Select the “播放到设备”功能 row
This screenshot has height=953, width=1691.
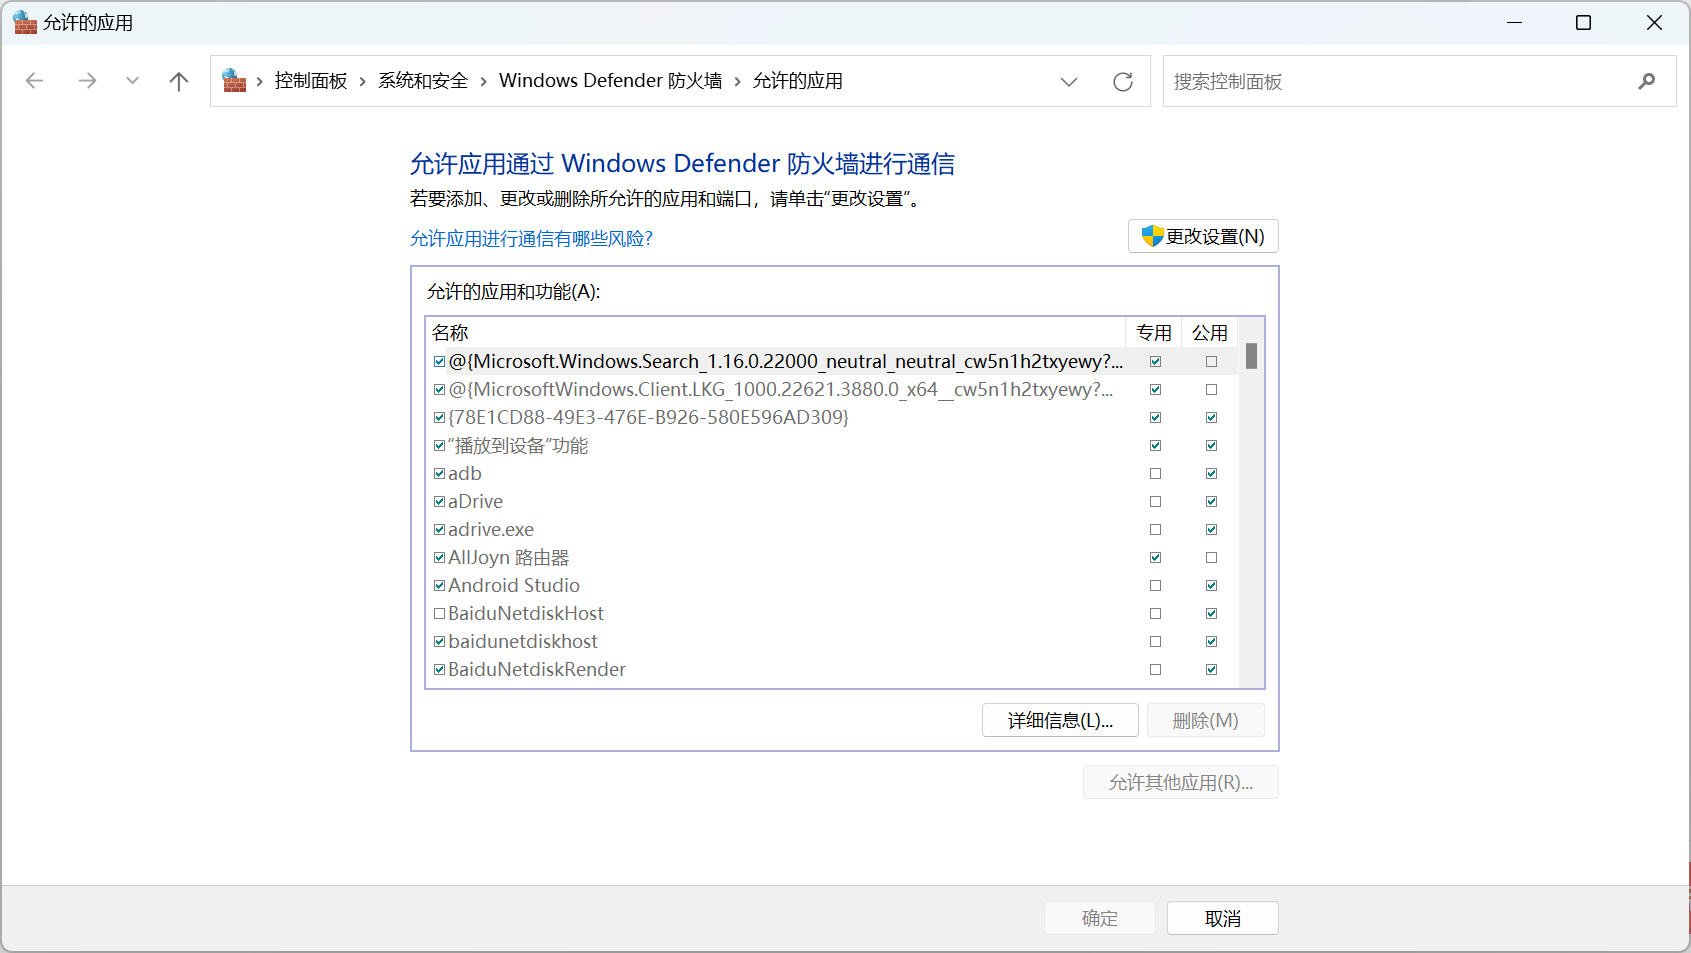click(832, 446)
